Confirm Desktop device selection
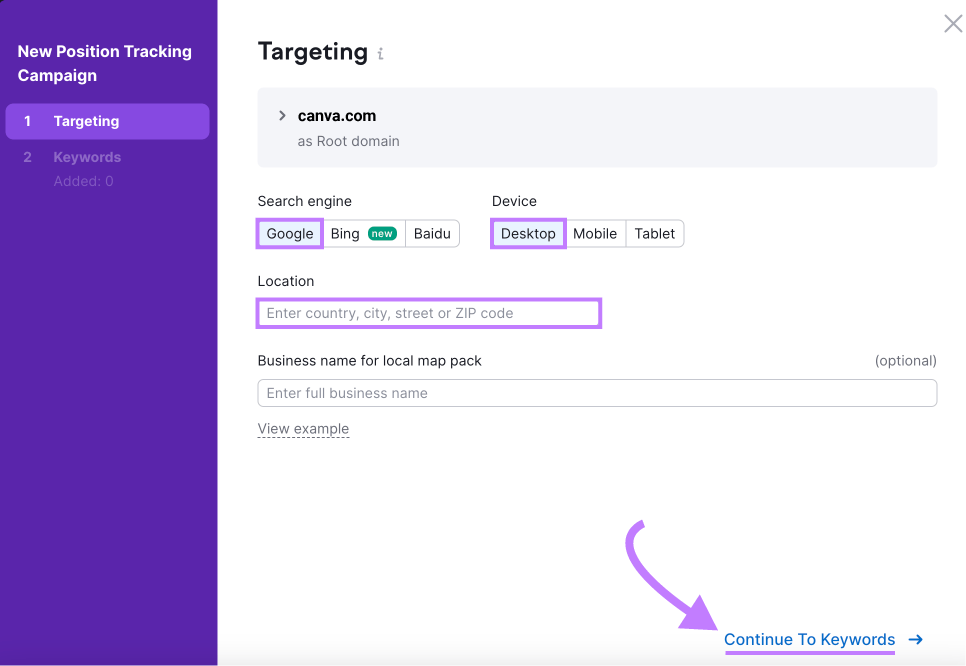The height and width of the screenshot is (666, 966). click(527, 233)
